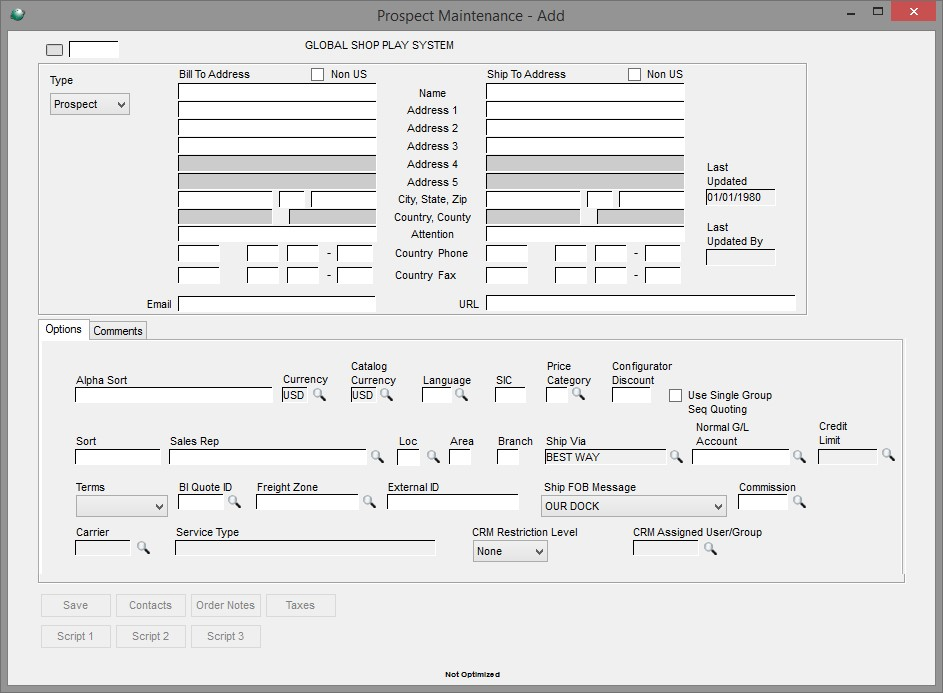
Task: Click the Ship Via field with BEST WAY
Action: pyautogui.click(x=606, y=457)
